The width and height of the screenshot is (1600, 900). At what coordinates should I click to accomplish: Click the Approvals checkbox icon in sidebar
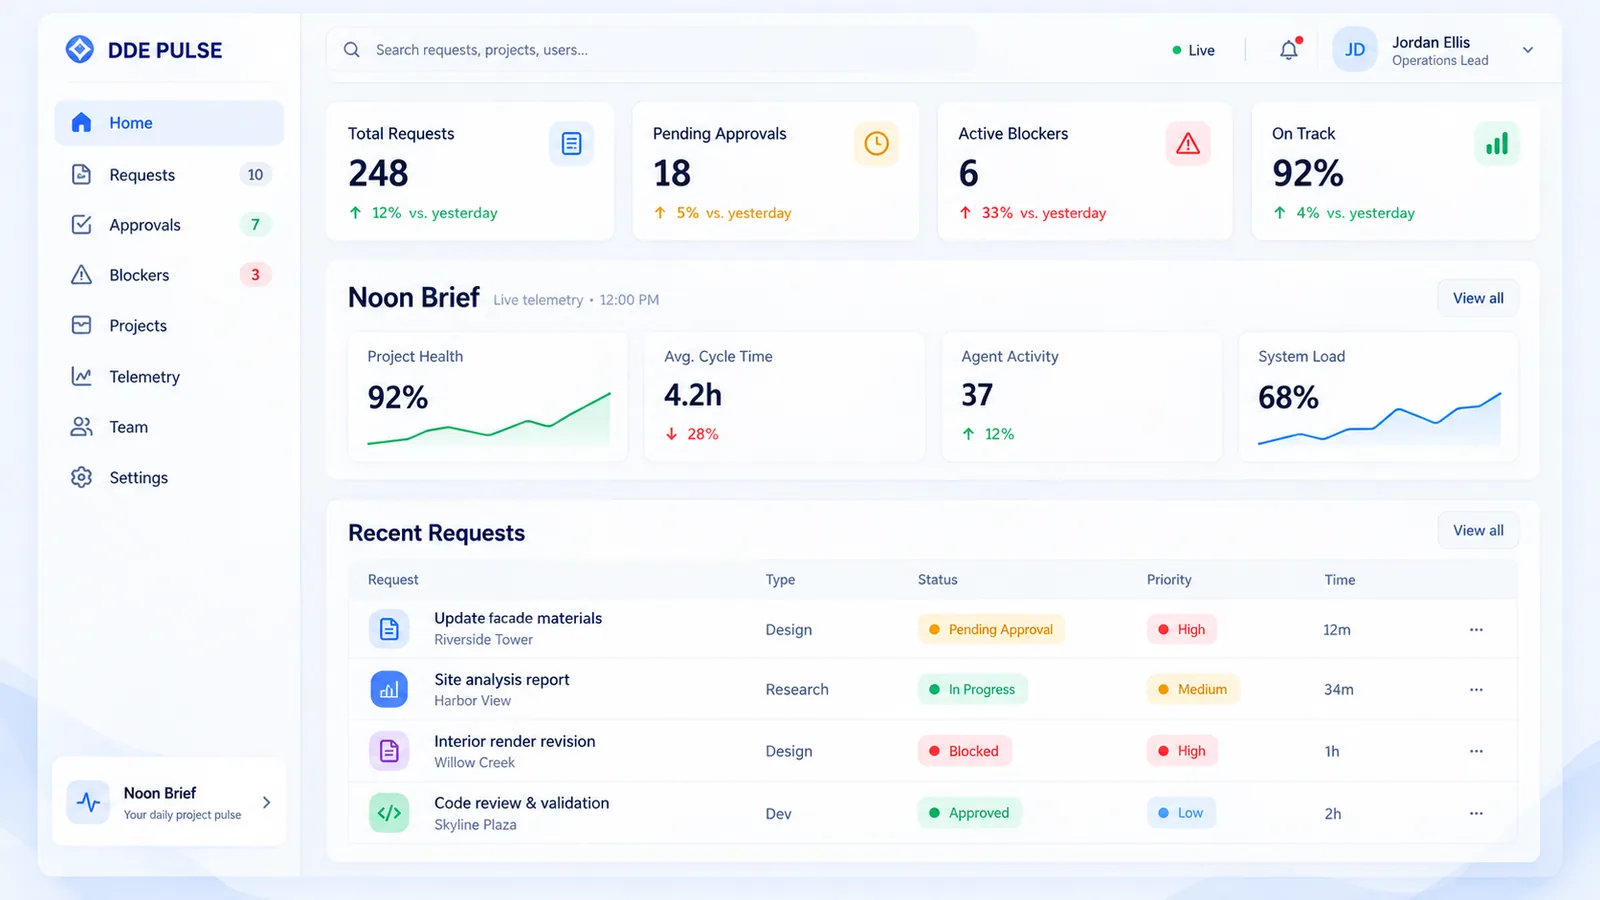tap(82, 224)
